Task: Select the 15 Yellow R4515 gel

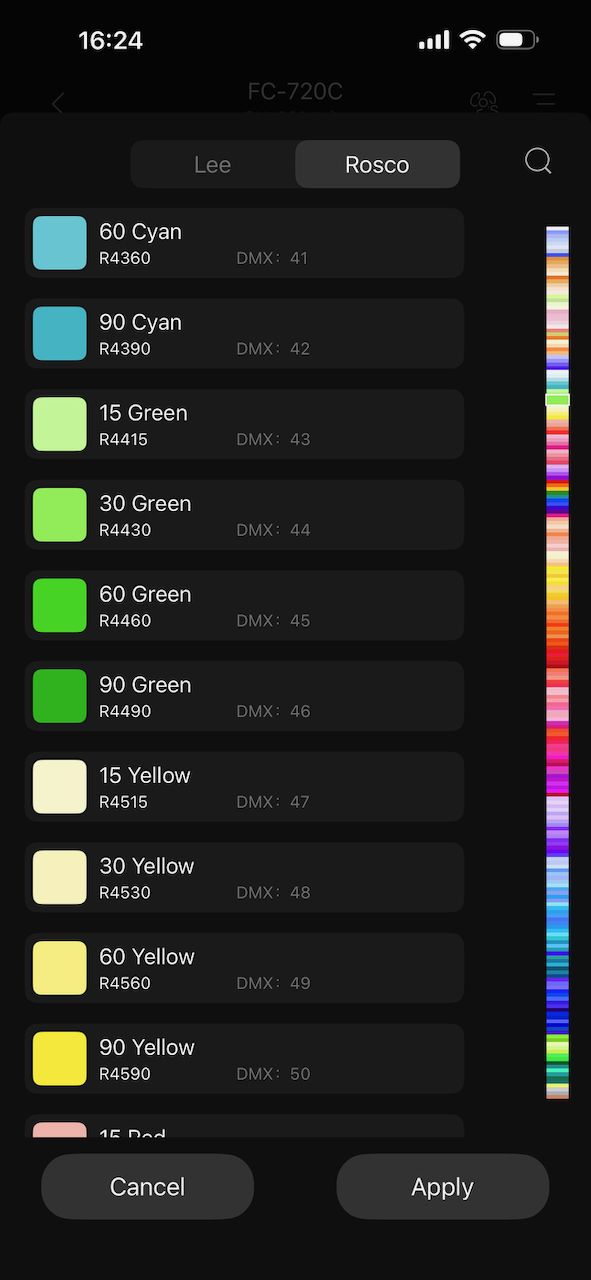Action: click(244, 786)
